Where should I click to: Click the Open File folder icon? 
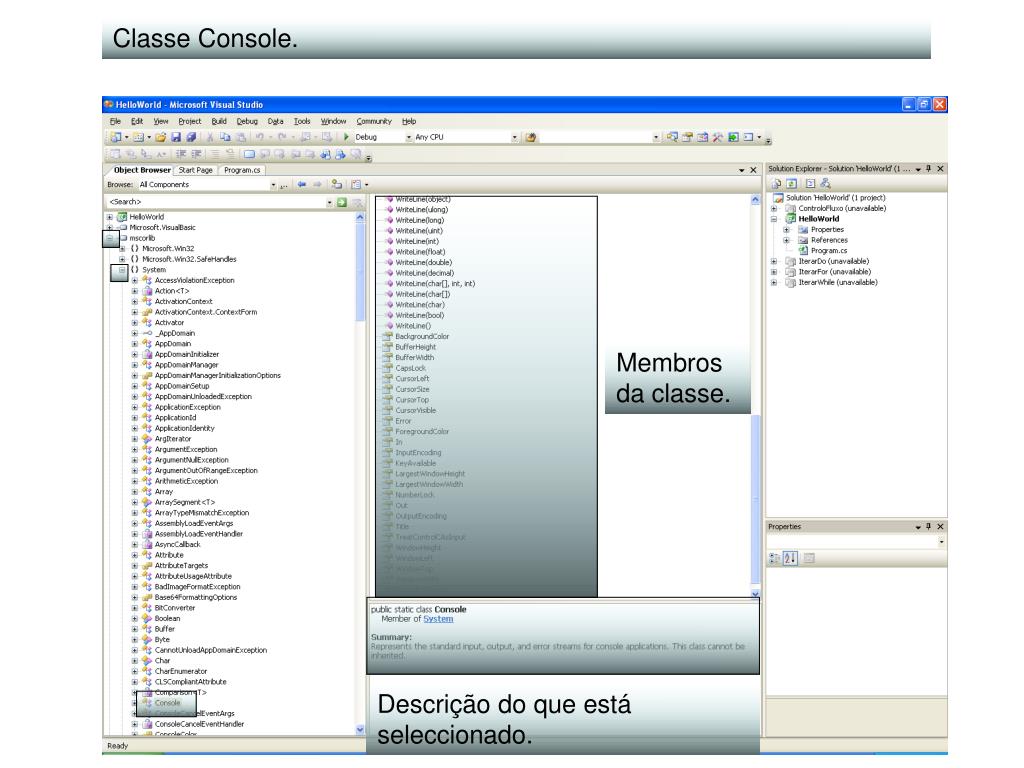pos(161,137)
